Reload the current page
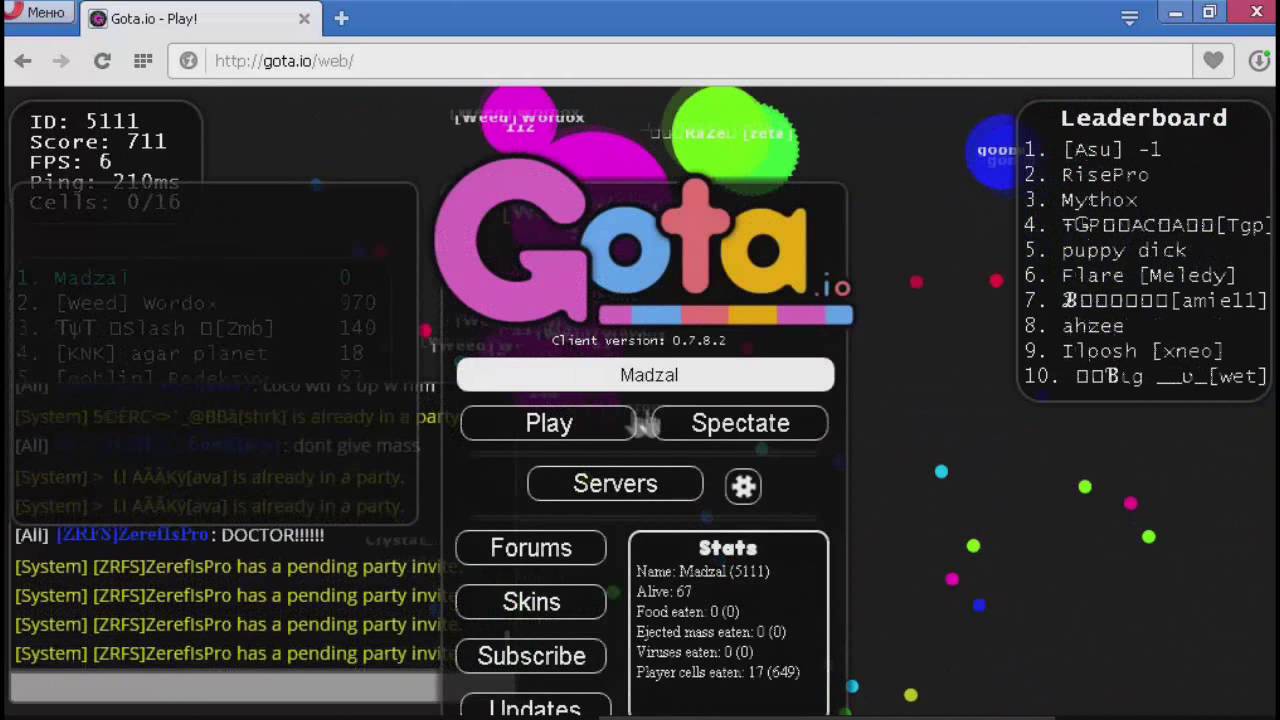Image resolution: width=1280 pixels, height=720 pixels. click(102, 61)
